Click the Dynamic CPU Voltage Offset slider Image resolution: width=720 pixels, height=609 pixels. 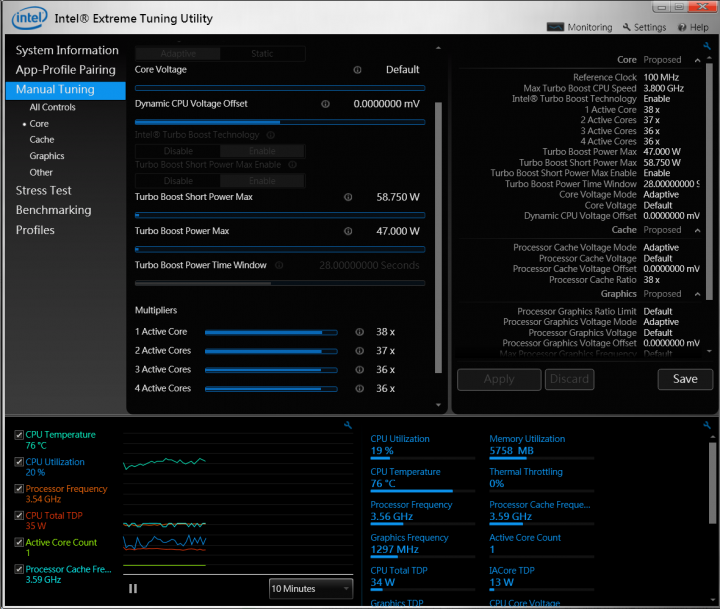(x=280, y=122)
